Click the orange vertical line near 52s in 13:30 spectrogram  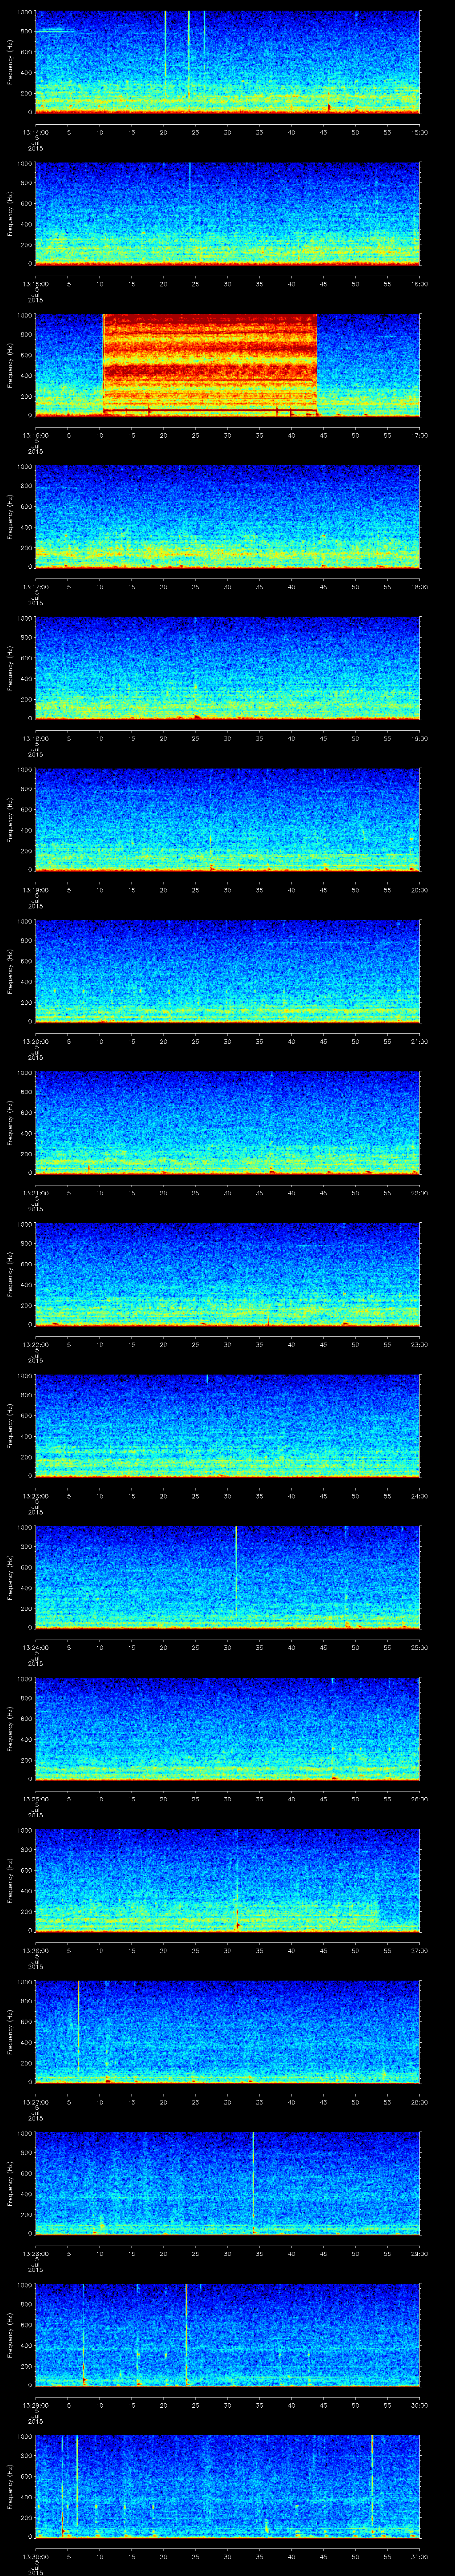[x=372, y=2485]
